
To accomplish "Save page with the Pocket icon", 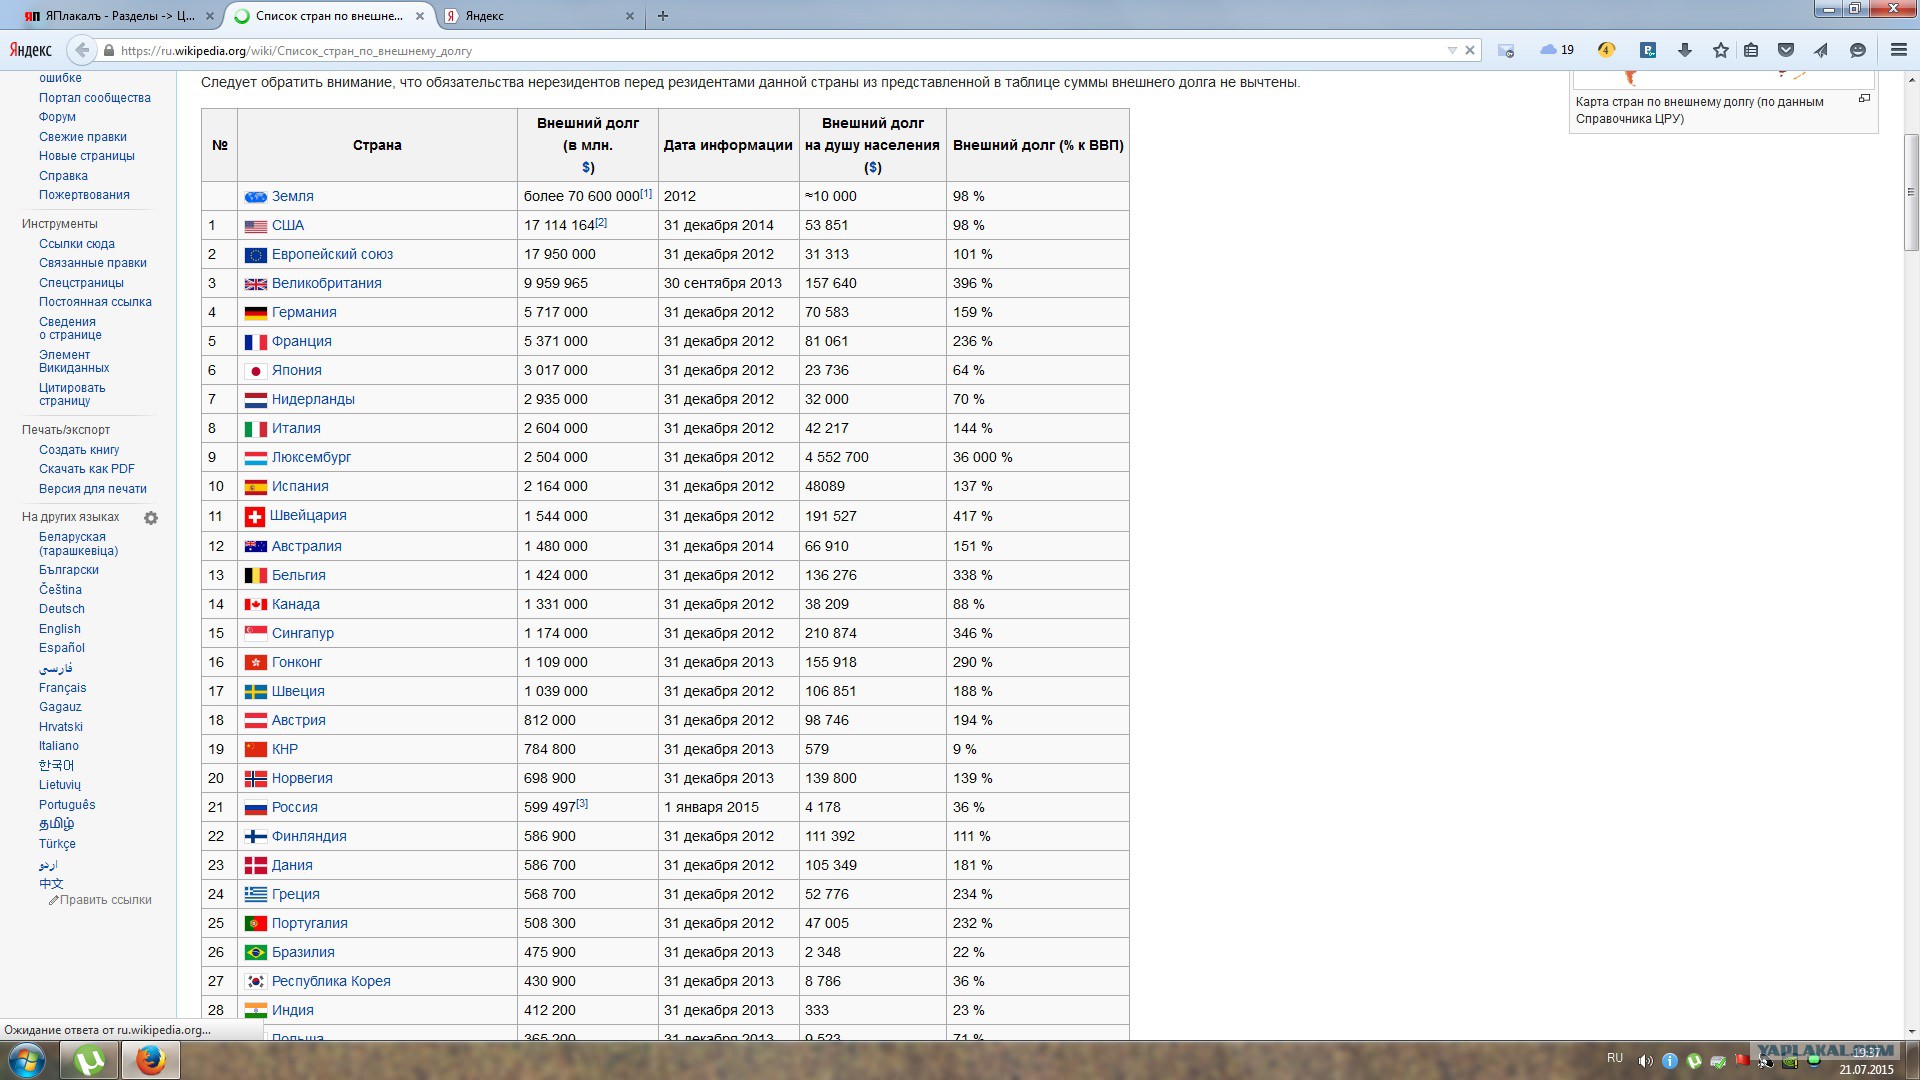I will (x=1786, y=50).
